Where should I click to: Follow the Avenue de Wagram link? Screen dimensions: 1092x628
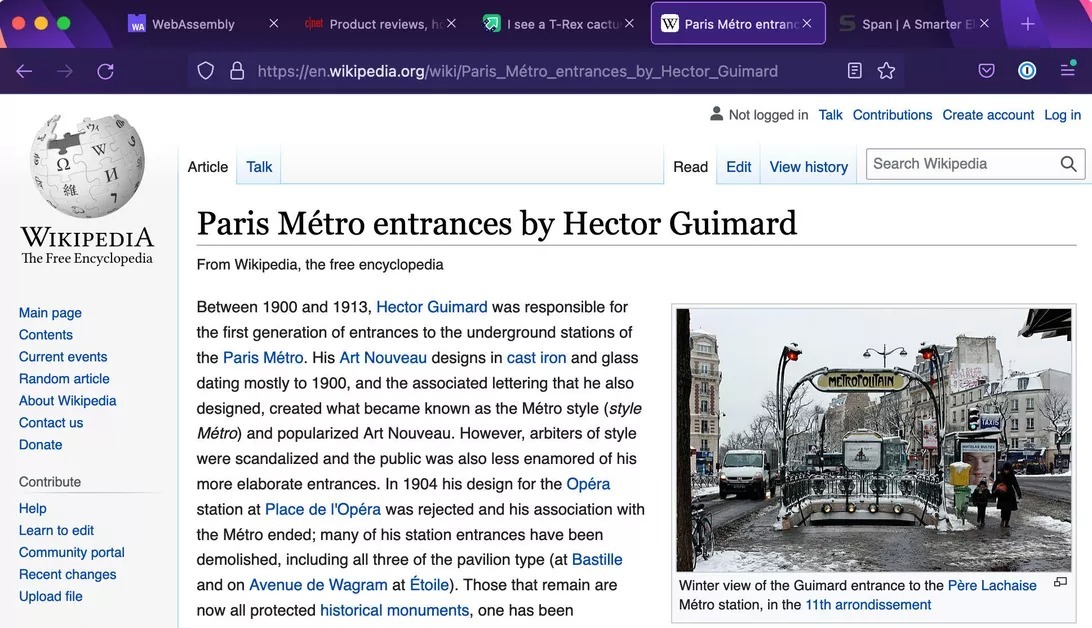point(318,585)
